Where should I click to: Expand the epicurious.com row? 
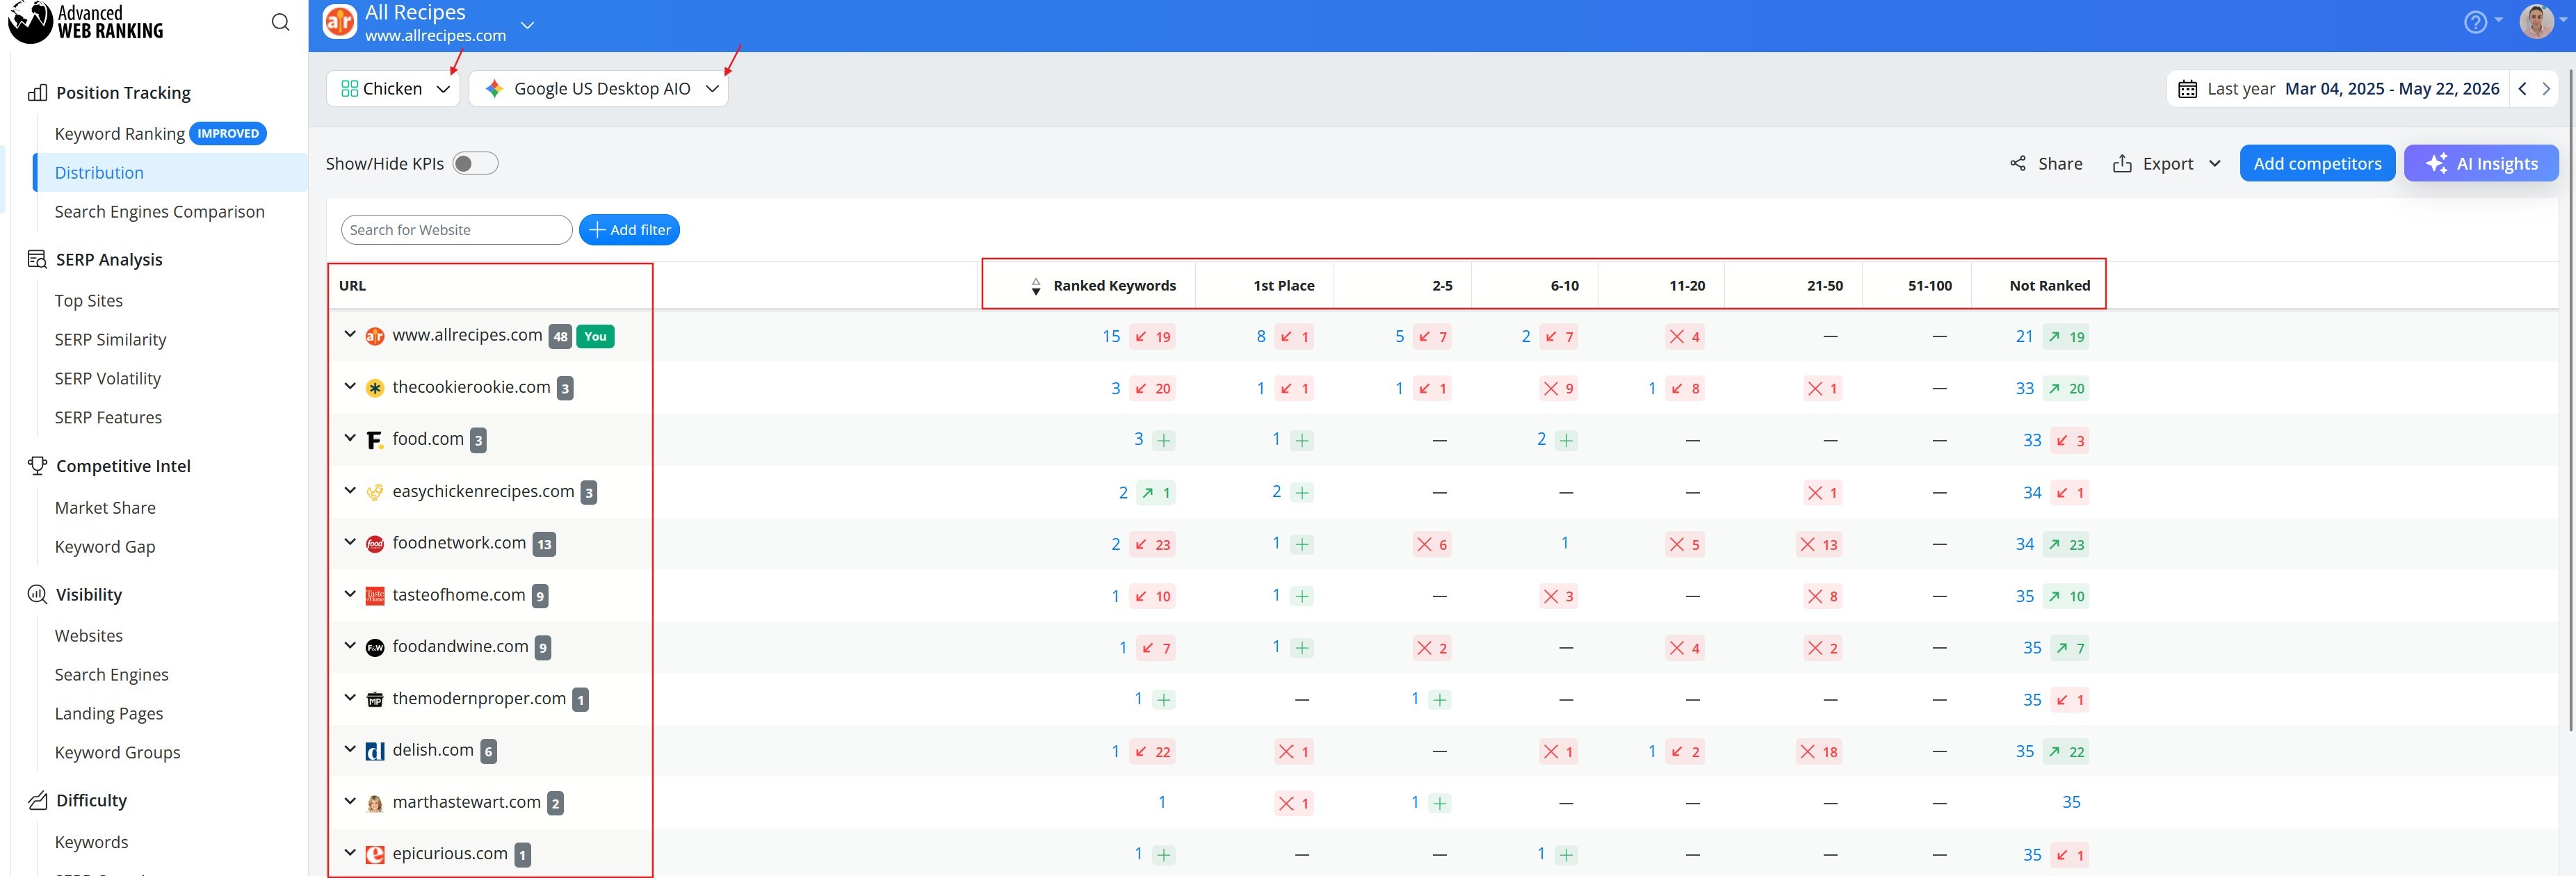click(x=350, y=853)
